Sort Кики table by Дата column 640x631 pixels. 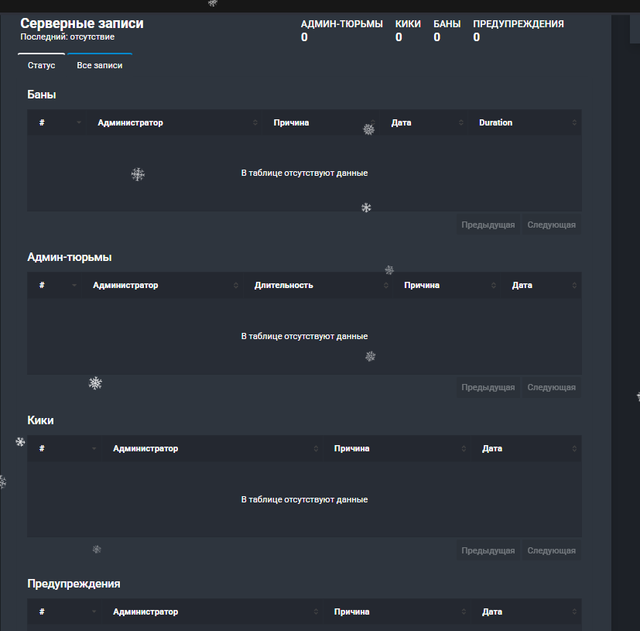tap(526, 449)
